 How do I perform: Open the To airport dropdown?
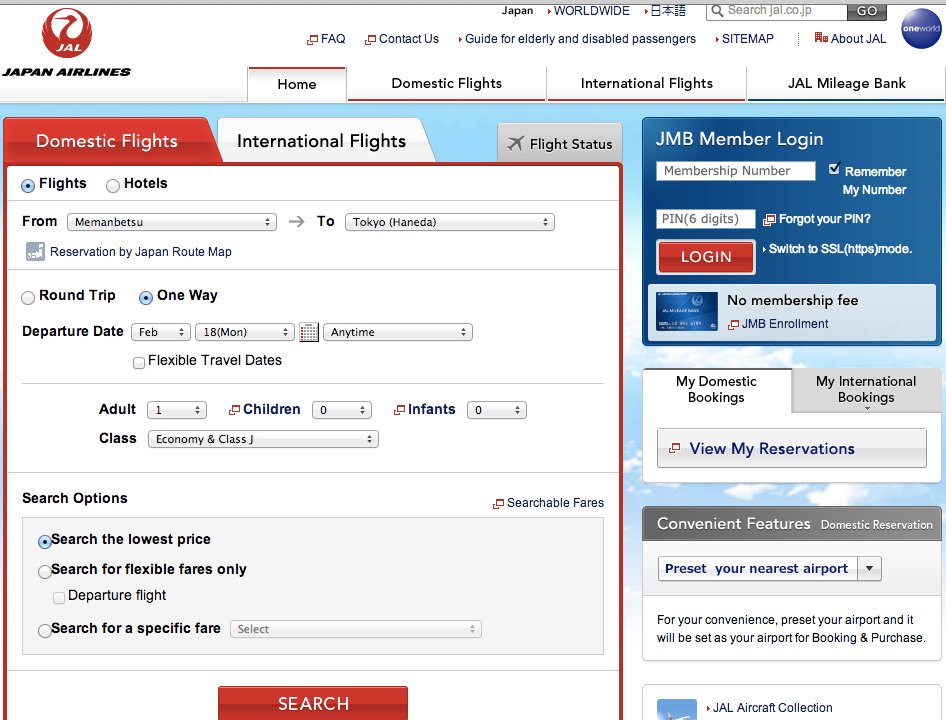click(x=449, y=222)
